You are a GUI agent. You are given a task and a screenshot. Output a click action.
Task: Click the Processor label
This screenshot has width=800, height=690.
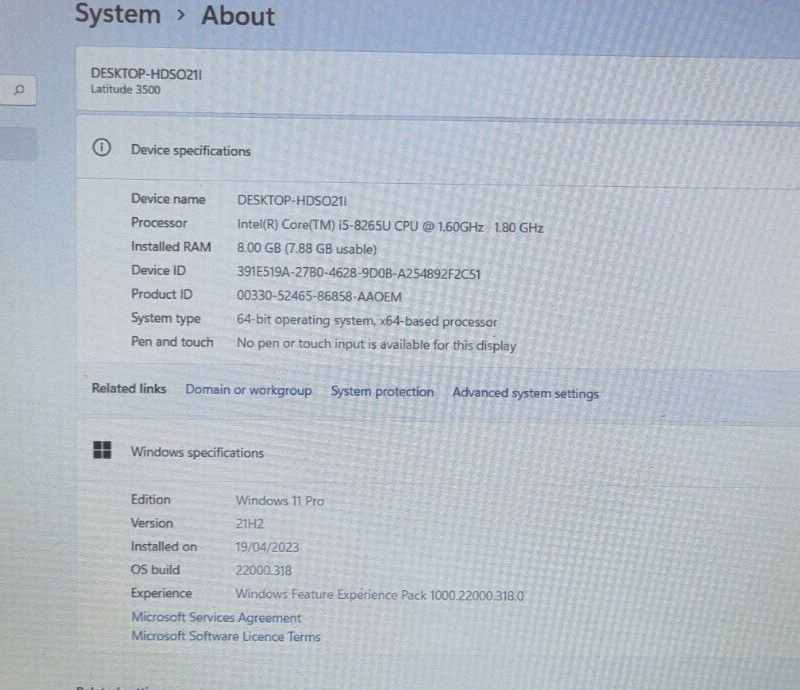tap(159, 223)
